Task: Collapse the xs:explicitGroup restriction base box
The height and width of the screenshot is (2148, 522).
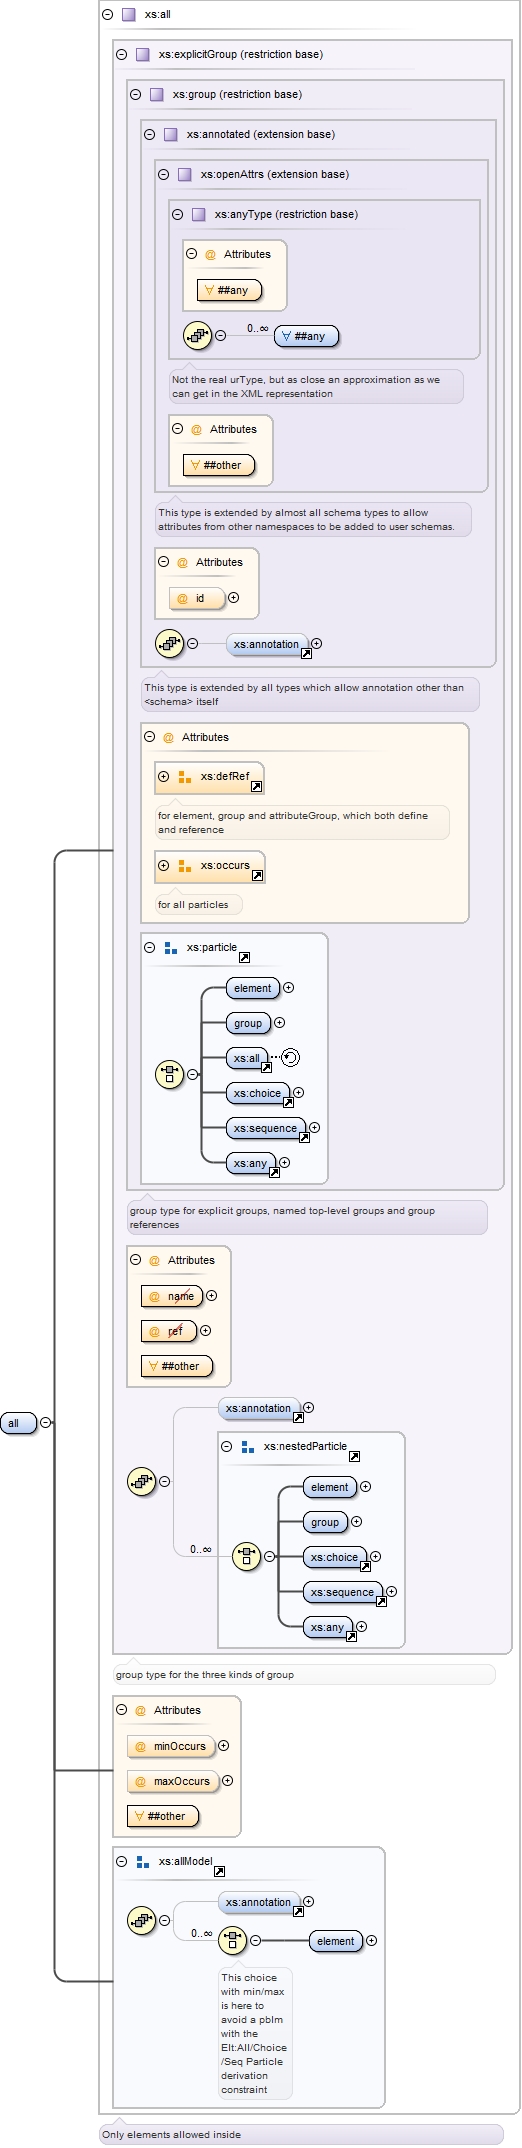Action: pos(121,54)
